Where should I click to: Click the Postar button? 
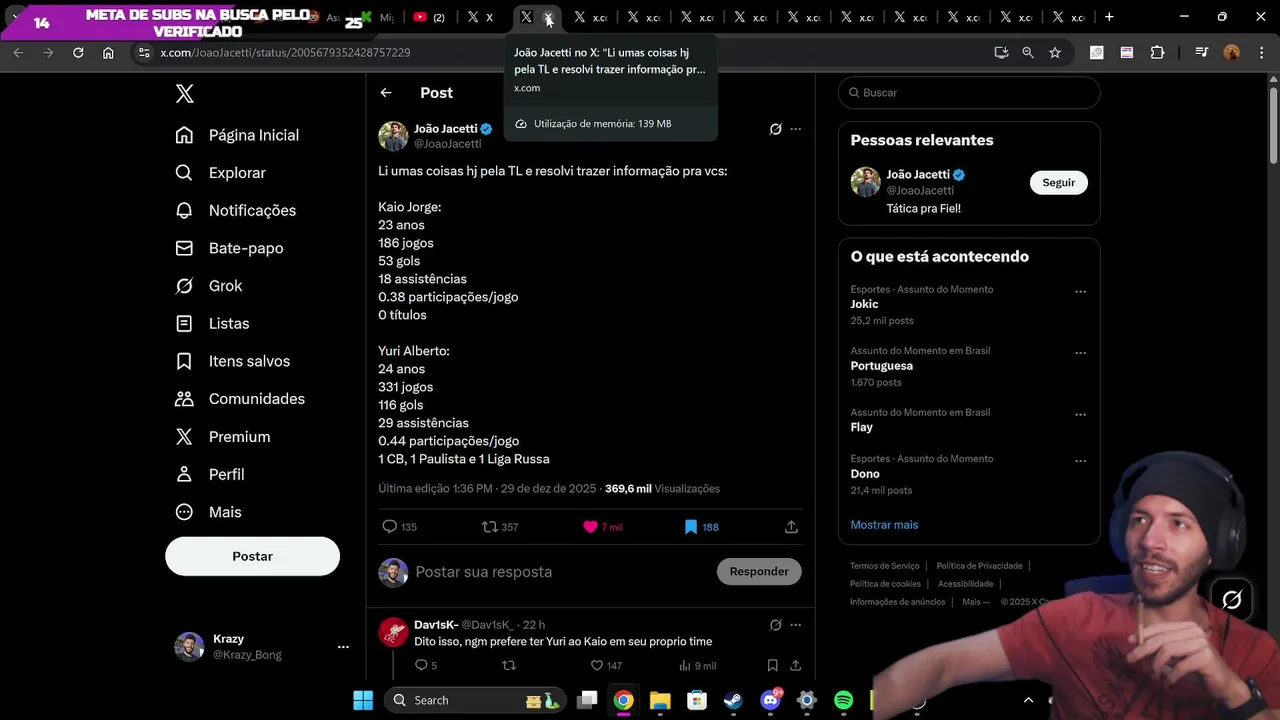pyautogui.click(x=252, y=556)
